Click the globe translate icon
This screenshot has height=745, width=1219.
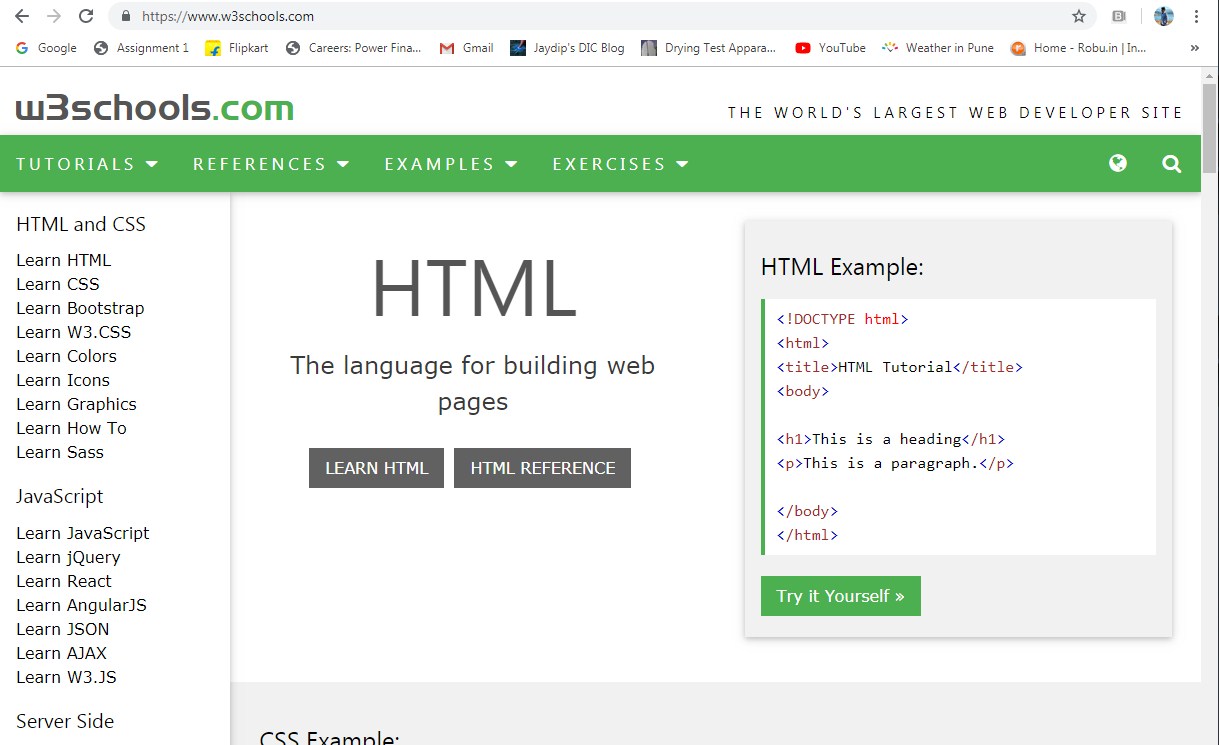(x=1118, y=163)
